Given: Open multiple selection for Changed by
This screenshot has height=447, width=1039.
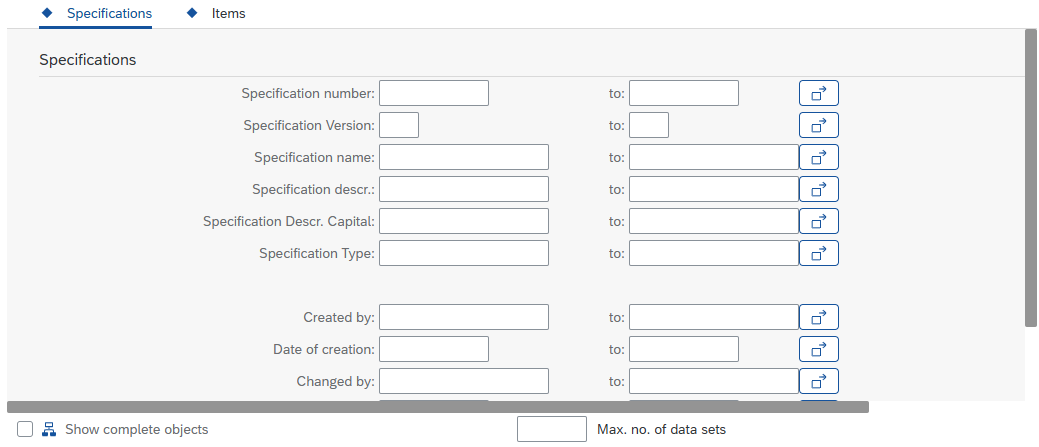Looking at the screenshot, I should pyautogui.click(x=818, y=381).
